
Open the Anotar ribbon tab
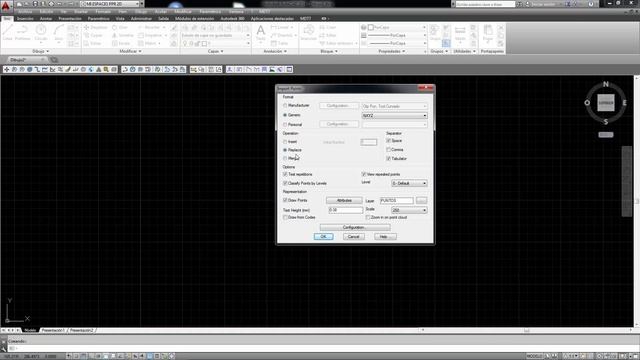[x=46, y=18]
